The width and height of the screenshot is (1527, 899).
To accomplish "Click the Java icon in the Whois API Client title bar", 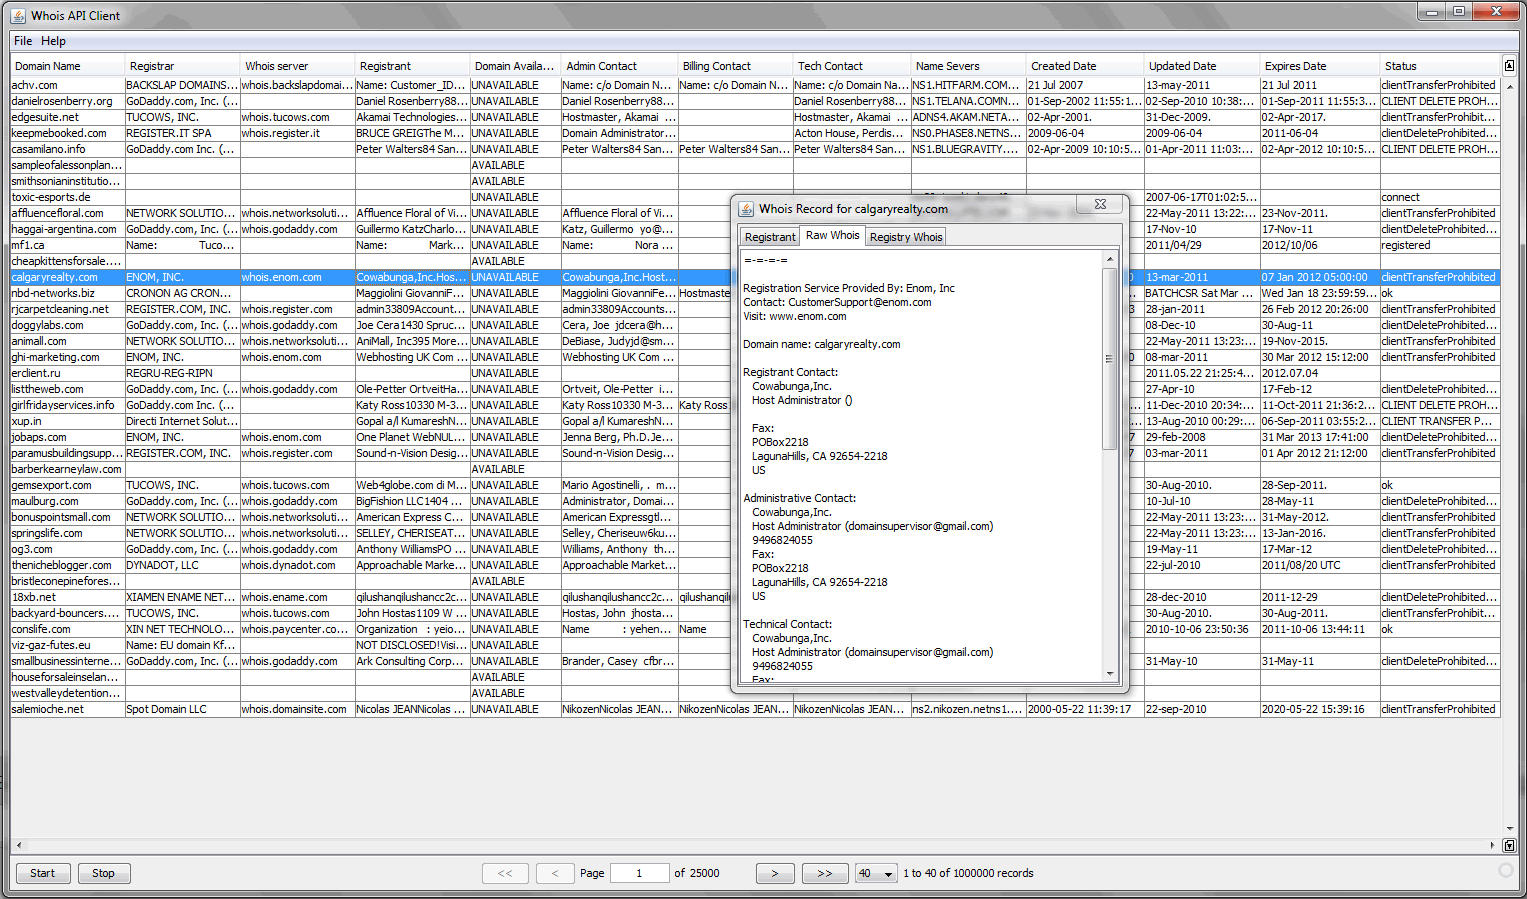I will click(18, 15).
